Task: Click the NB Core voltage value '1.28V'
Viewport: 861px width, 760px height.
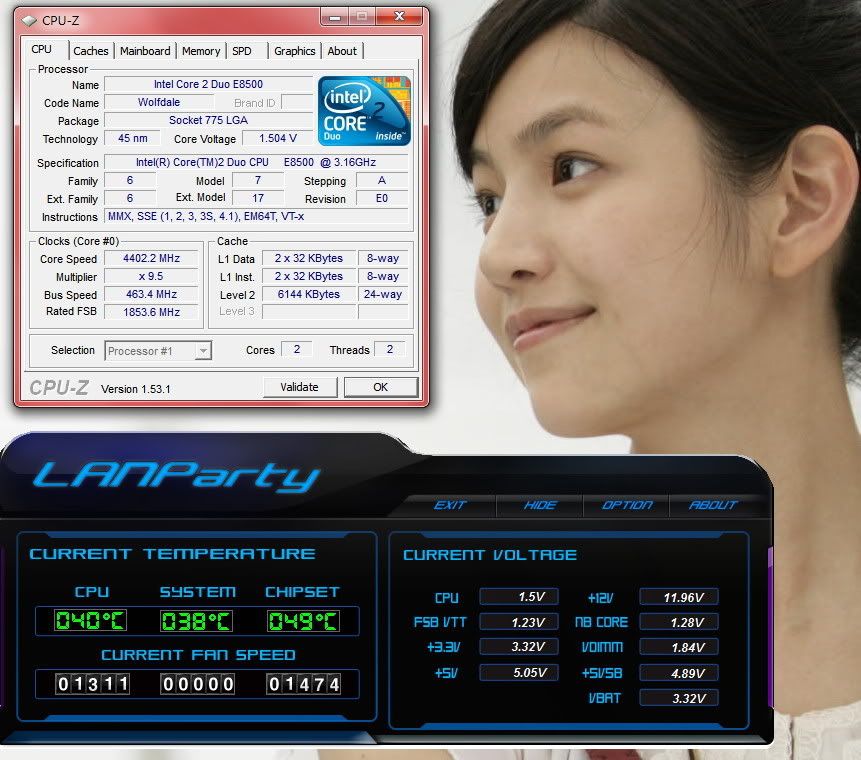Action: [679, 622]
